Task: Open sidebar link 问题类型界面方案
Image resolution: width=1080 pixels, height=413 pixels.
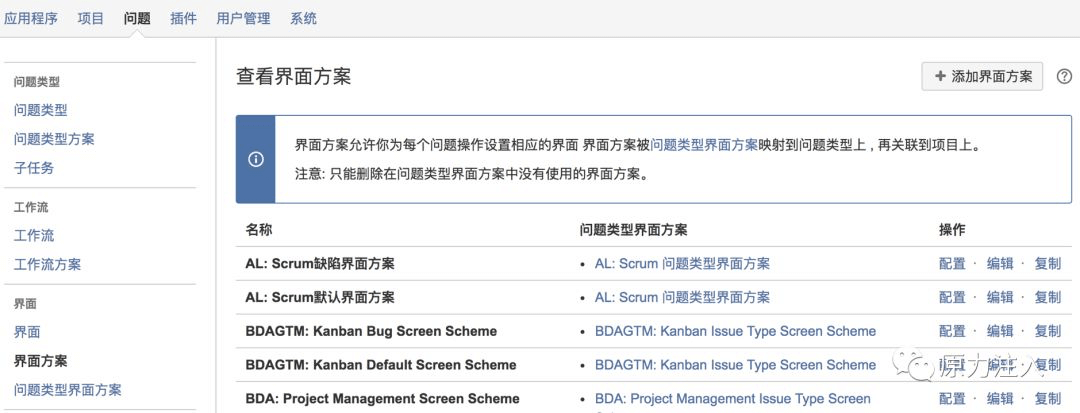Action: (x=68, y=390)
